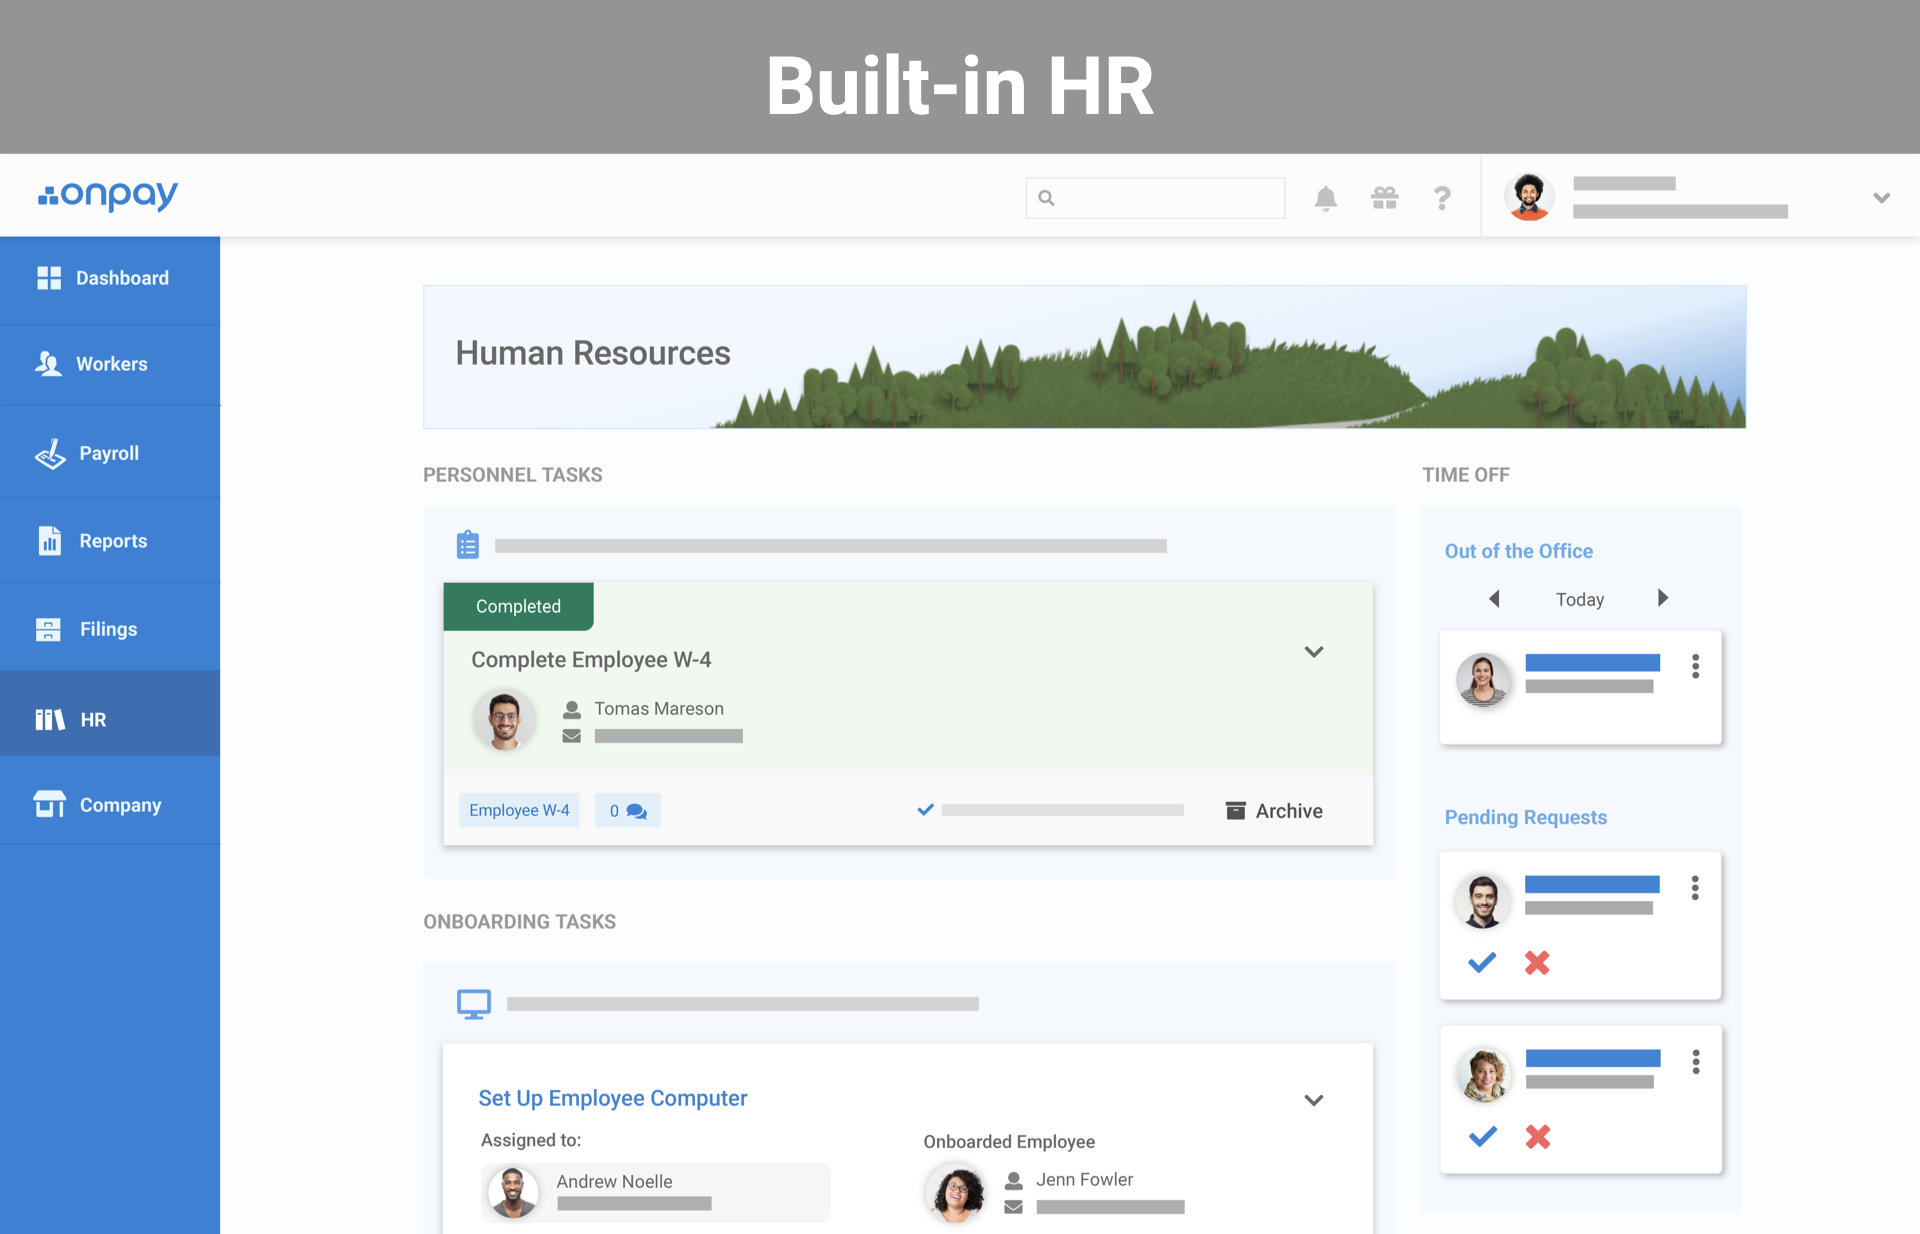Image resolution: width=1920 pixels, height=1234 pixels.
Task: Reject the first pending time off request
Action: coord(1537,962)
